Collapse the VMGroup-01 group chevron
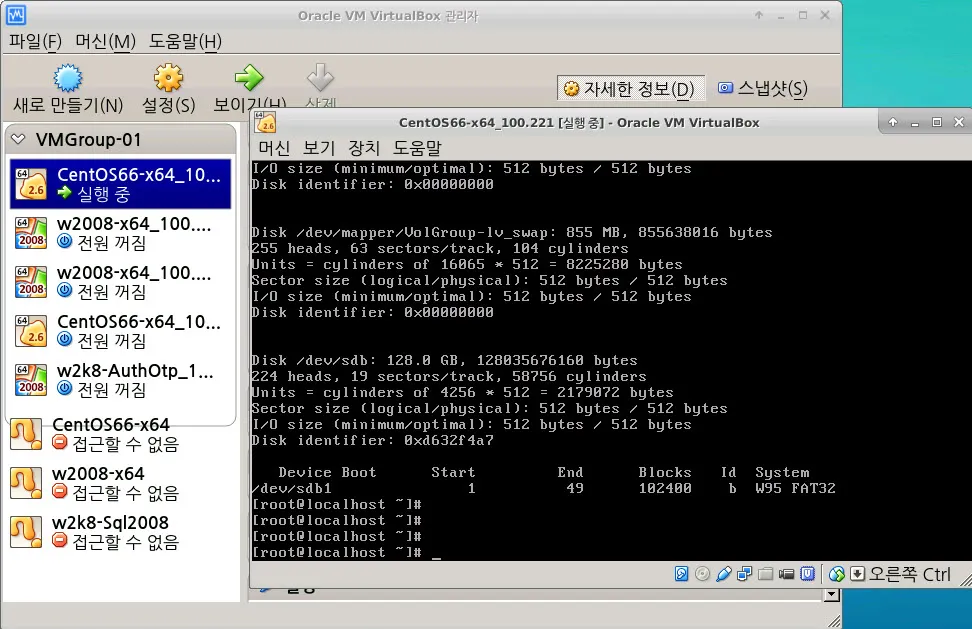972x629 pixels. coord(19,139)
